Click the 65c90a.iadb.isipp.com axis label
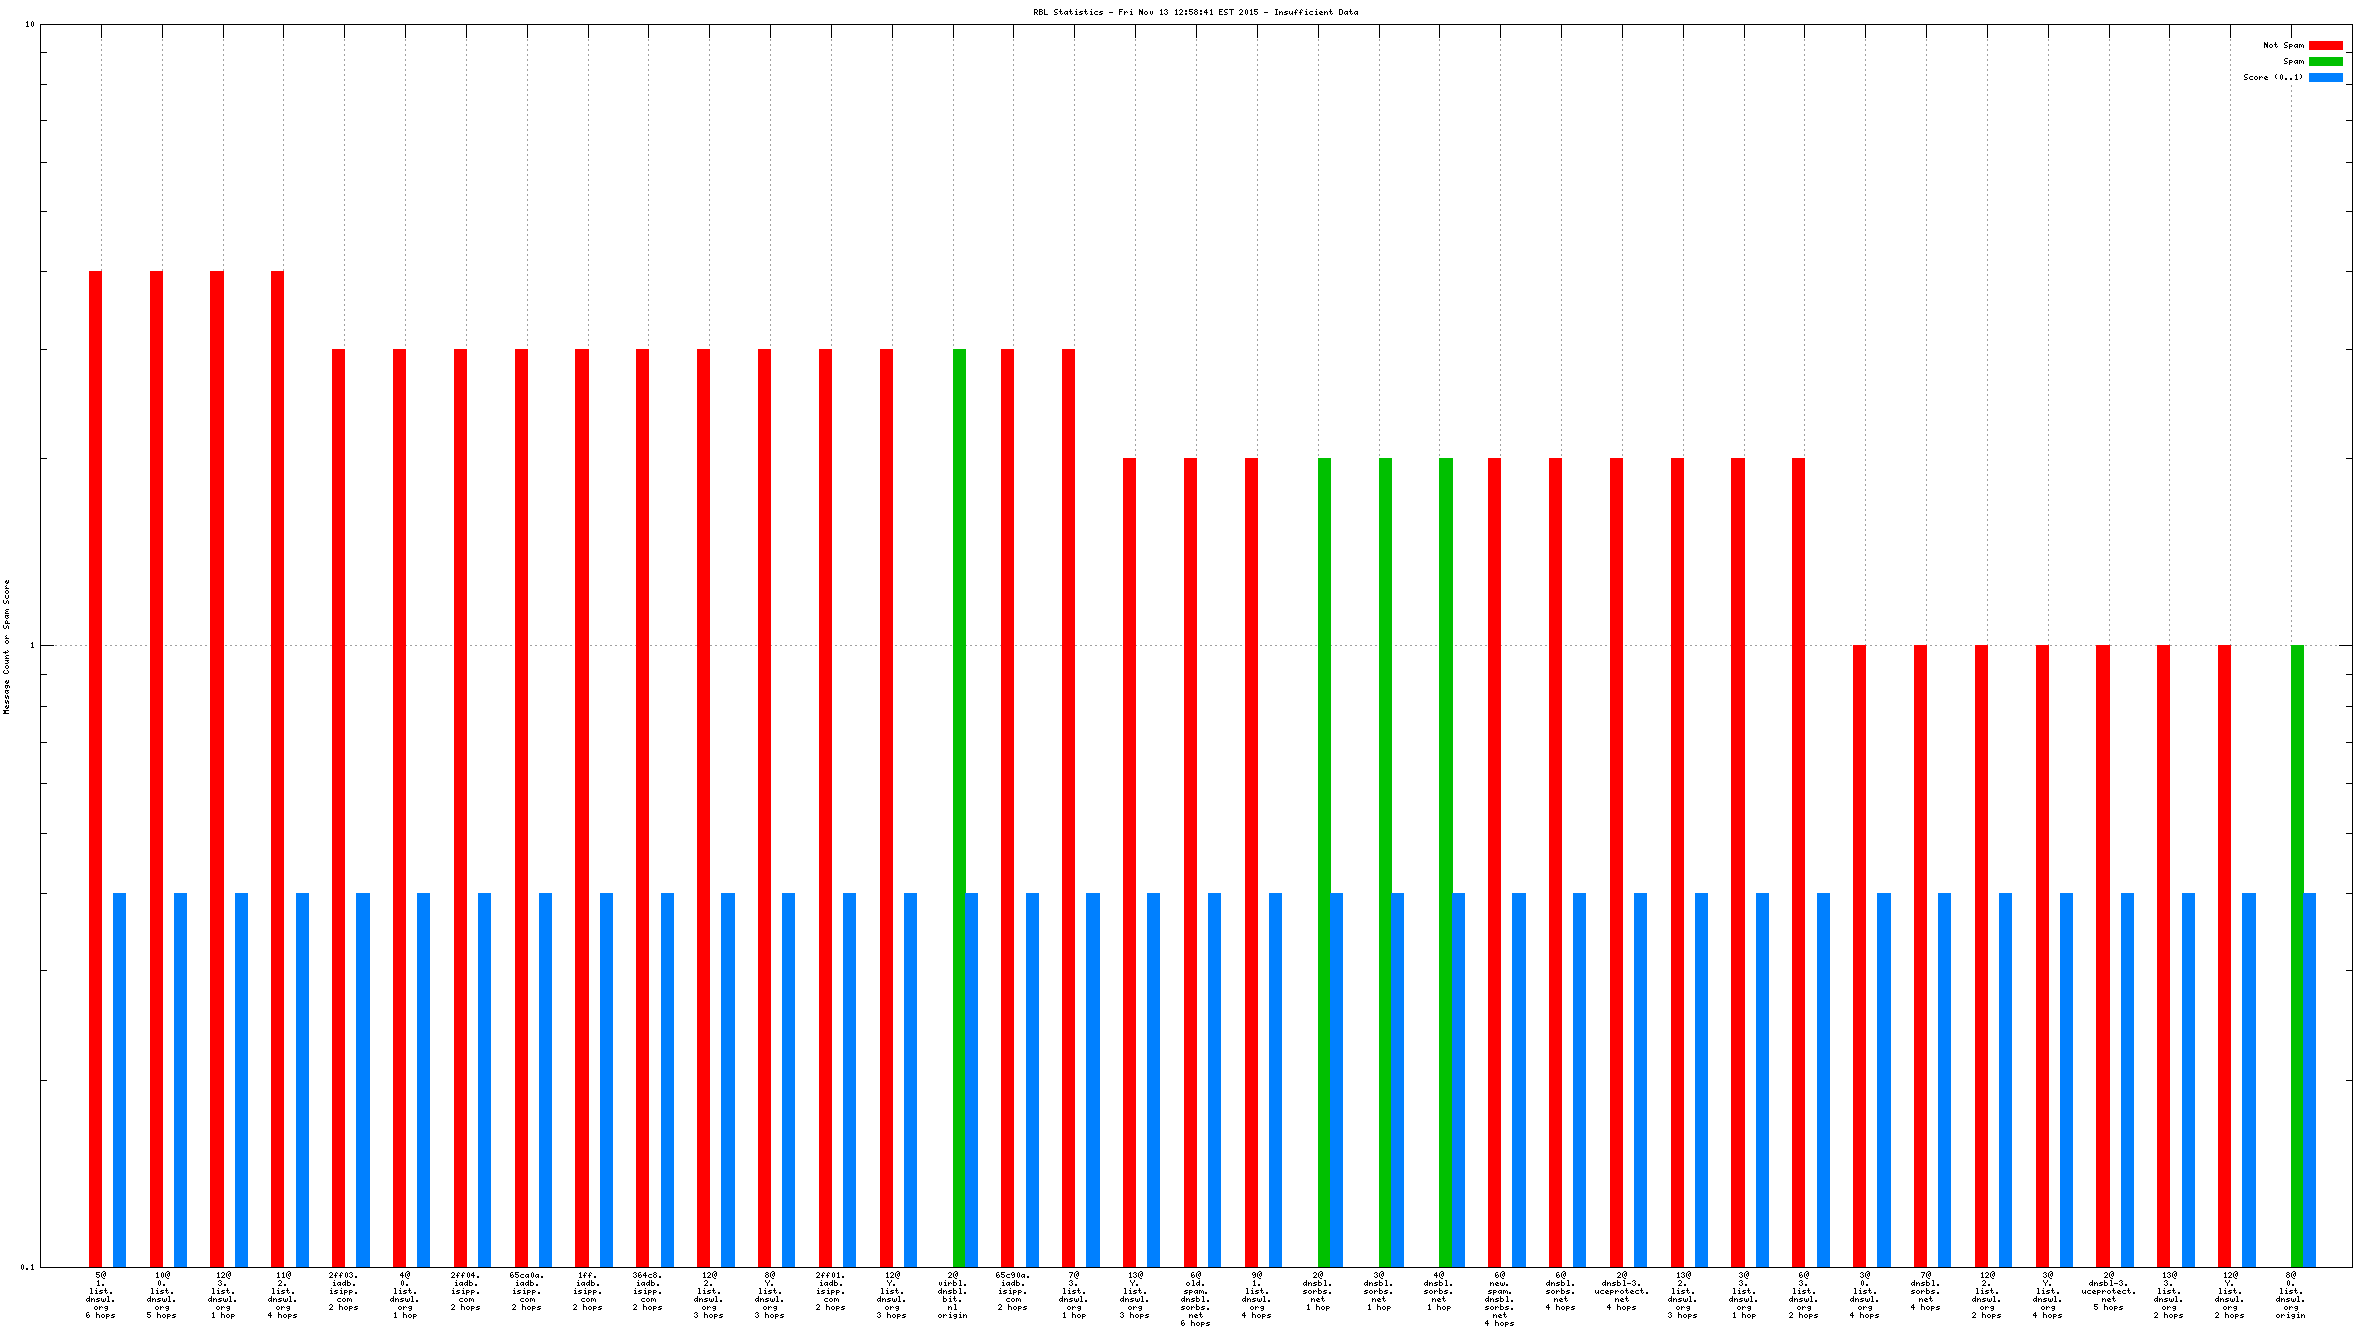The image size is (2368, 1332). coord(1012,1291)
